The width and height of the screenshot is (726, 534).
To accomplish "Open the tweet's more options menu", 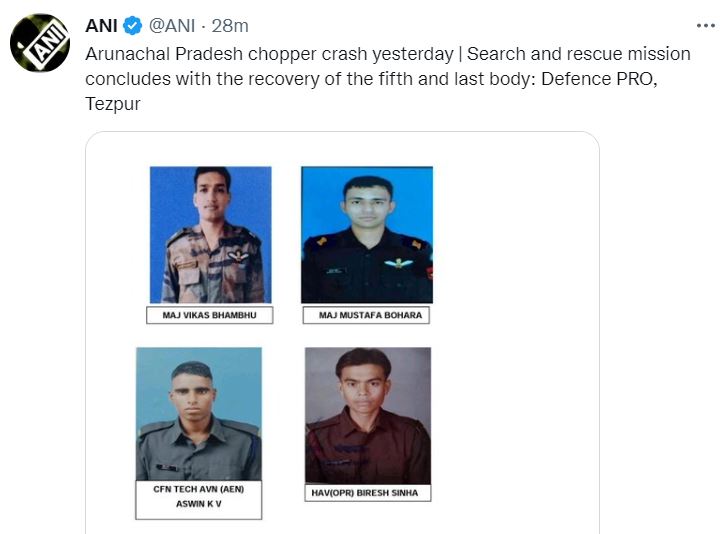I will click(705, 23).
